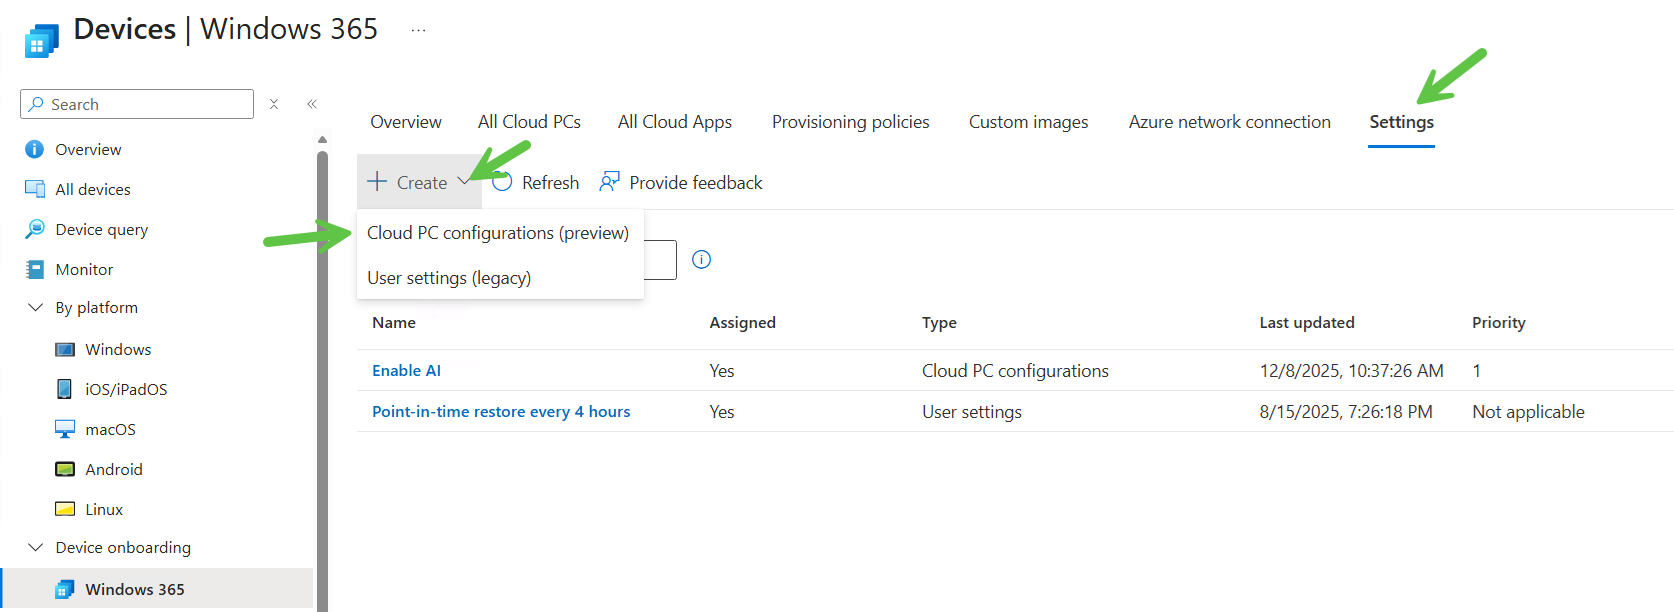Click the plus icon on Create
This screenshot has height=612, width=1674.
tap(377, 181)
